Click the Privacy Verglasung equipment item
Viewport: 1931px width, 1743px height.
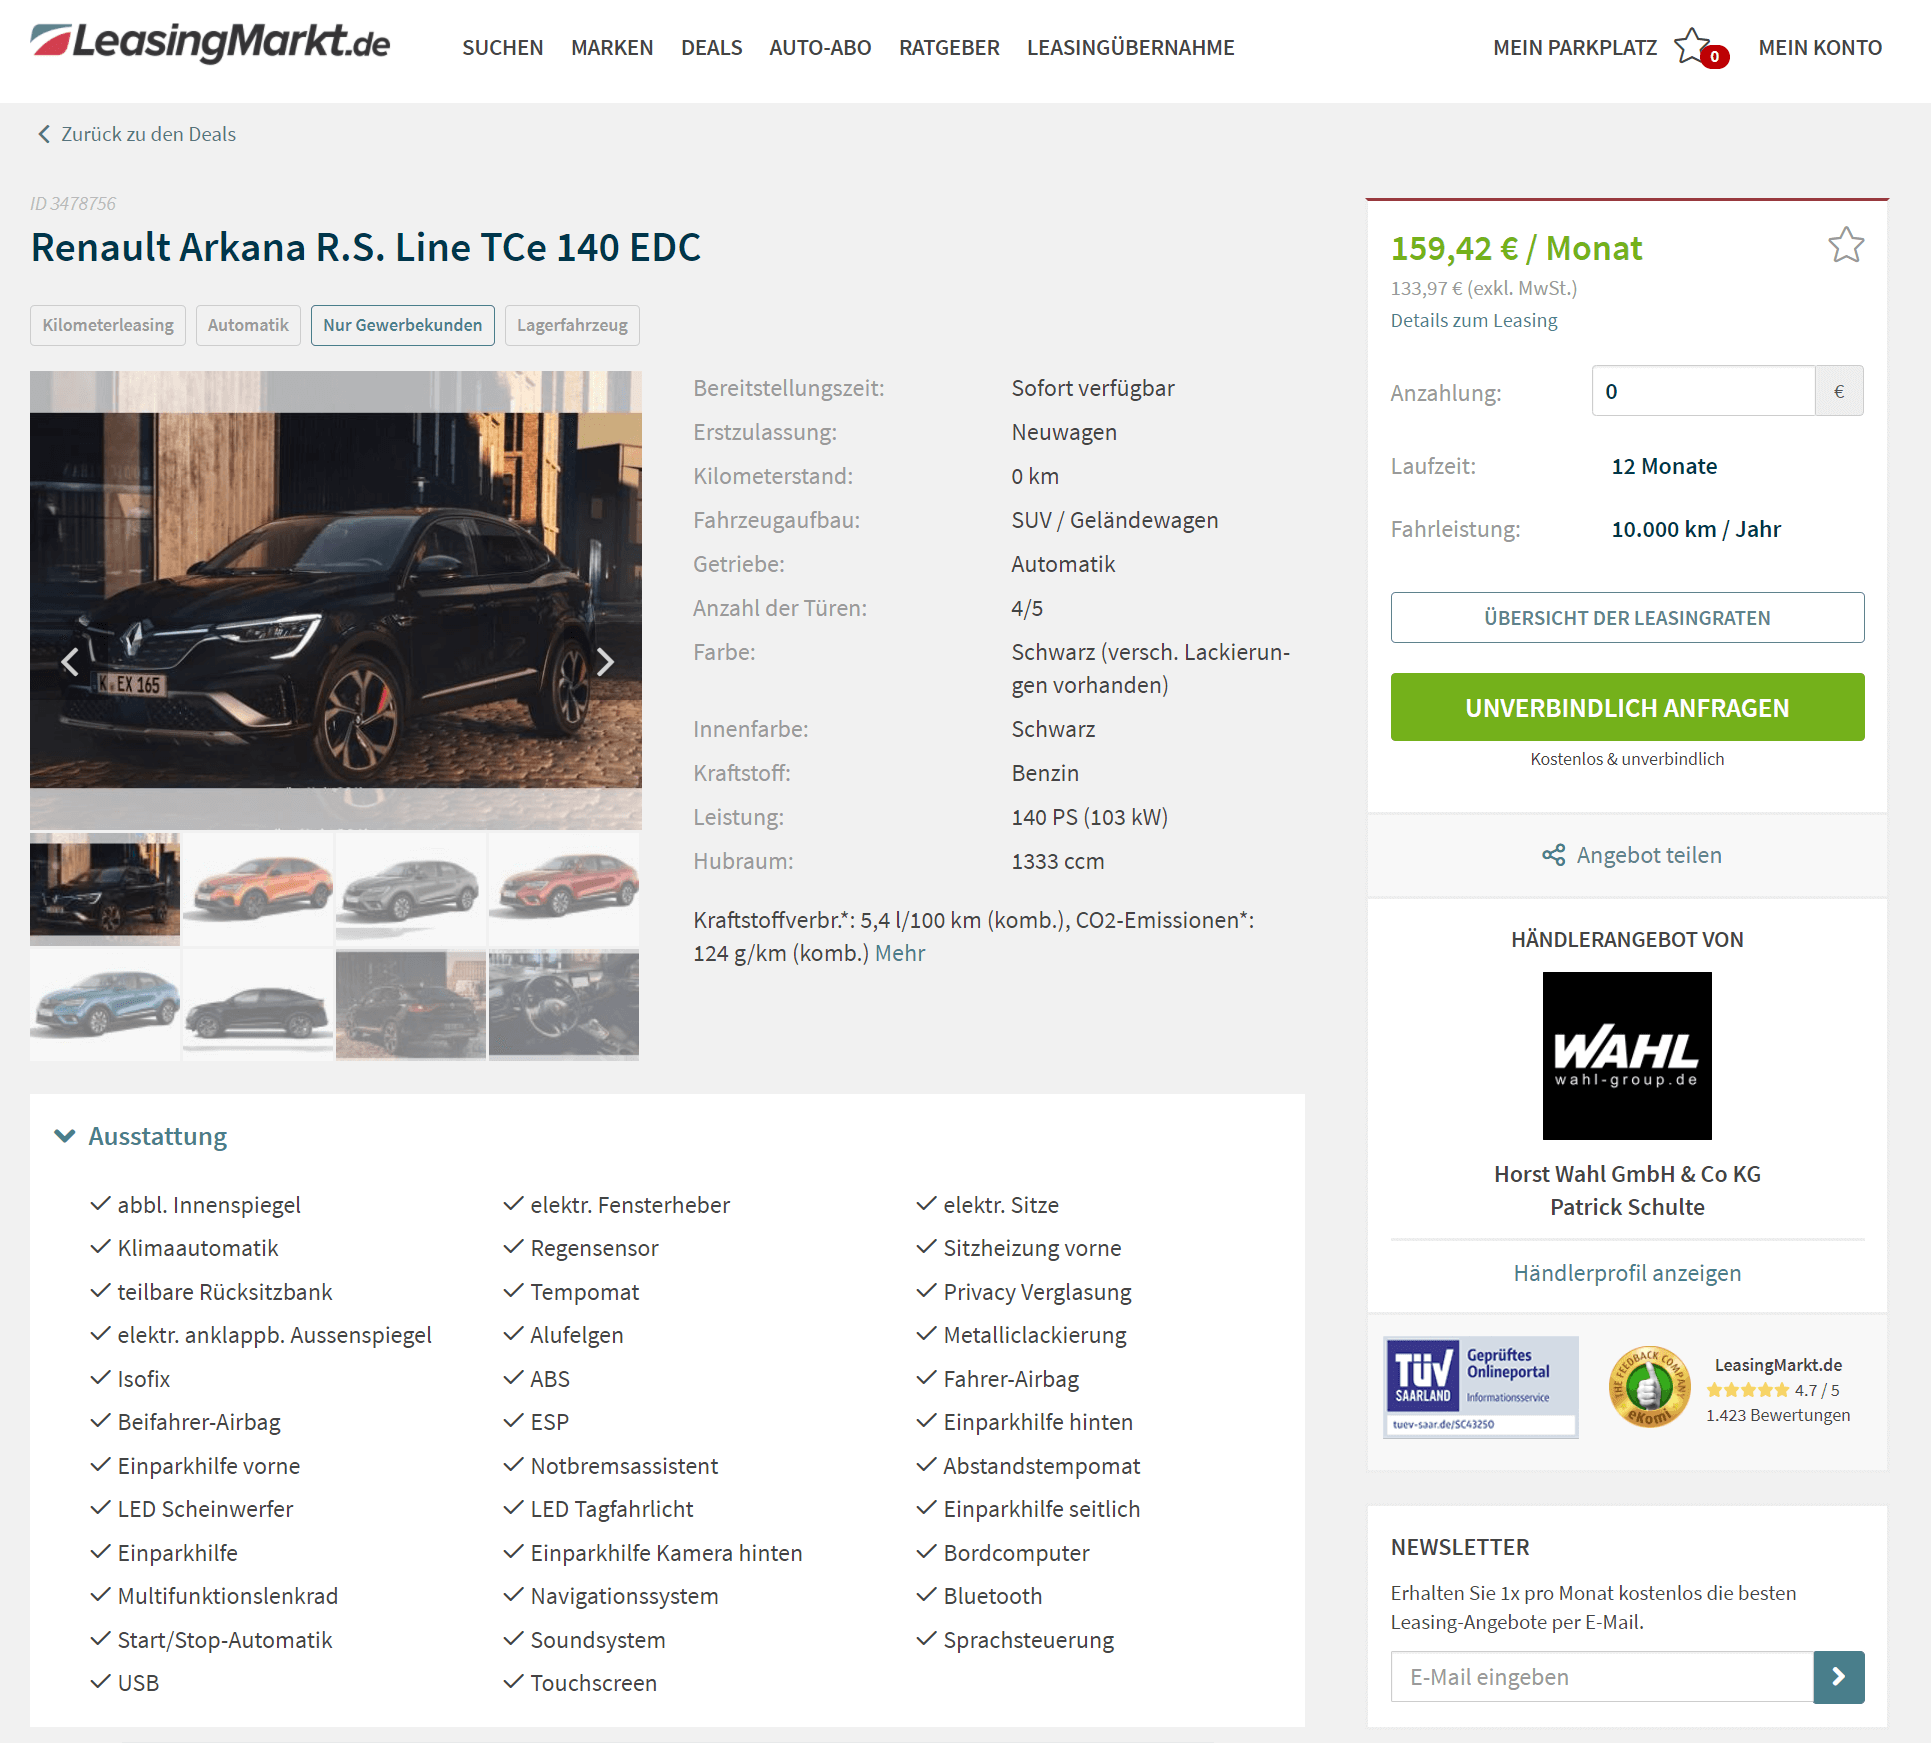(x=1037, y=1292)
